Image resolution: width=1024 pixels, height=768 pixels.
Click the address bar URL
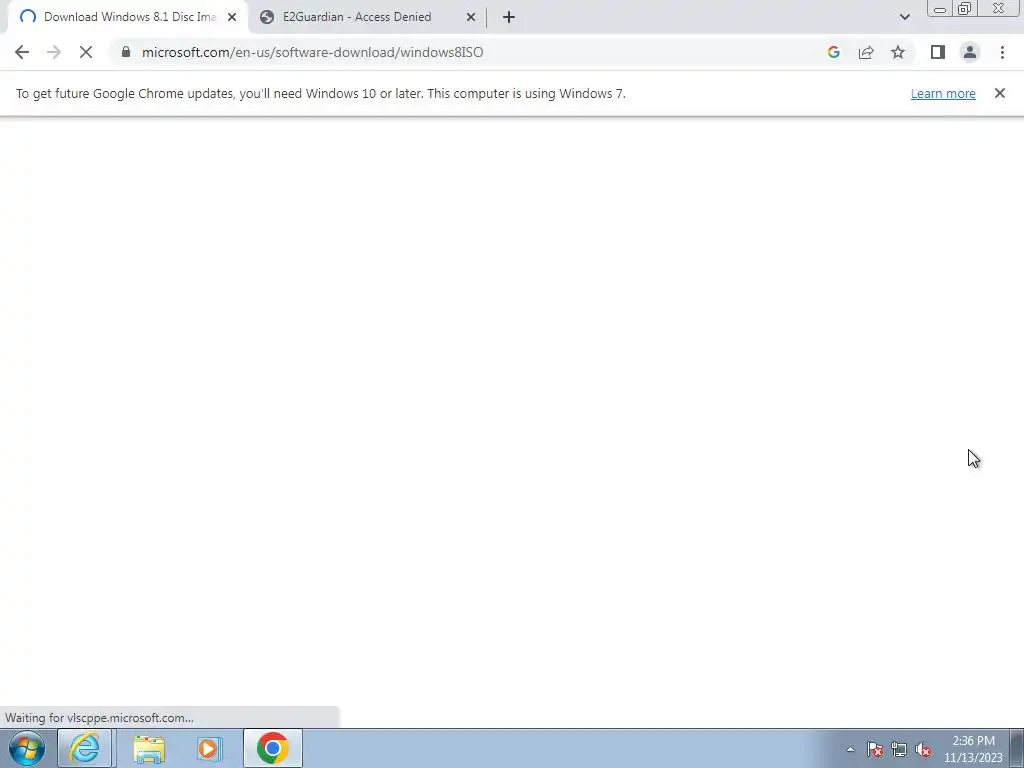pyautogui.click(x=312, y=52)
